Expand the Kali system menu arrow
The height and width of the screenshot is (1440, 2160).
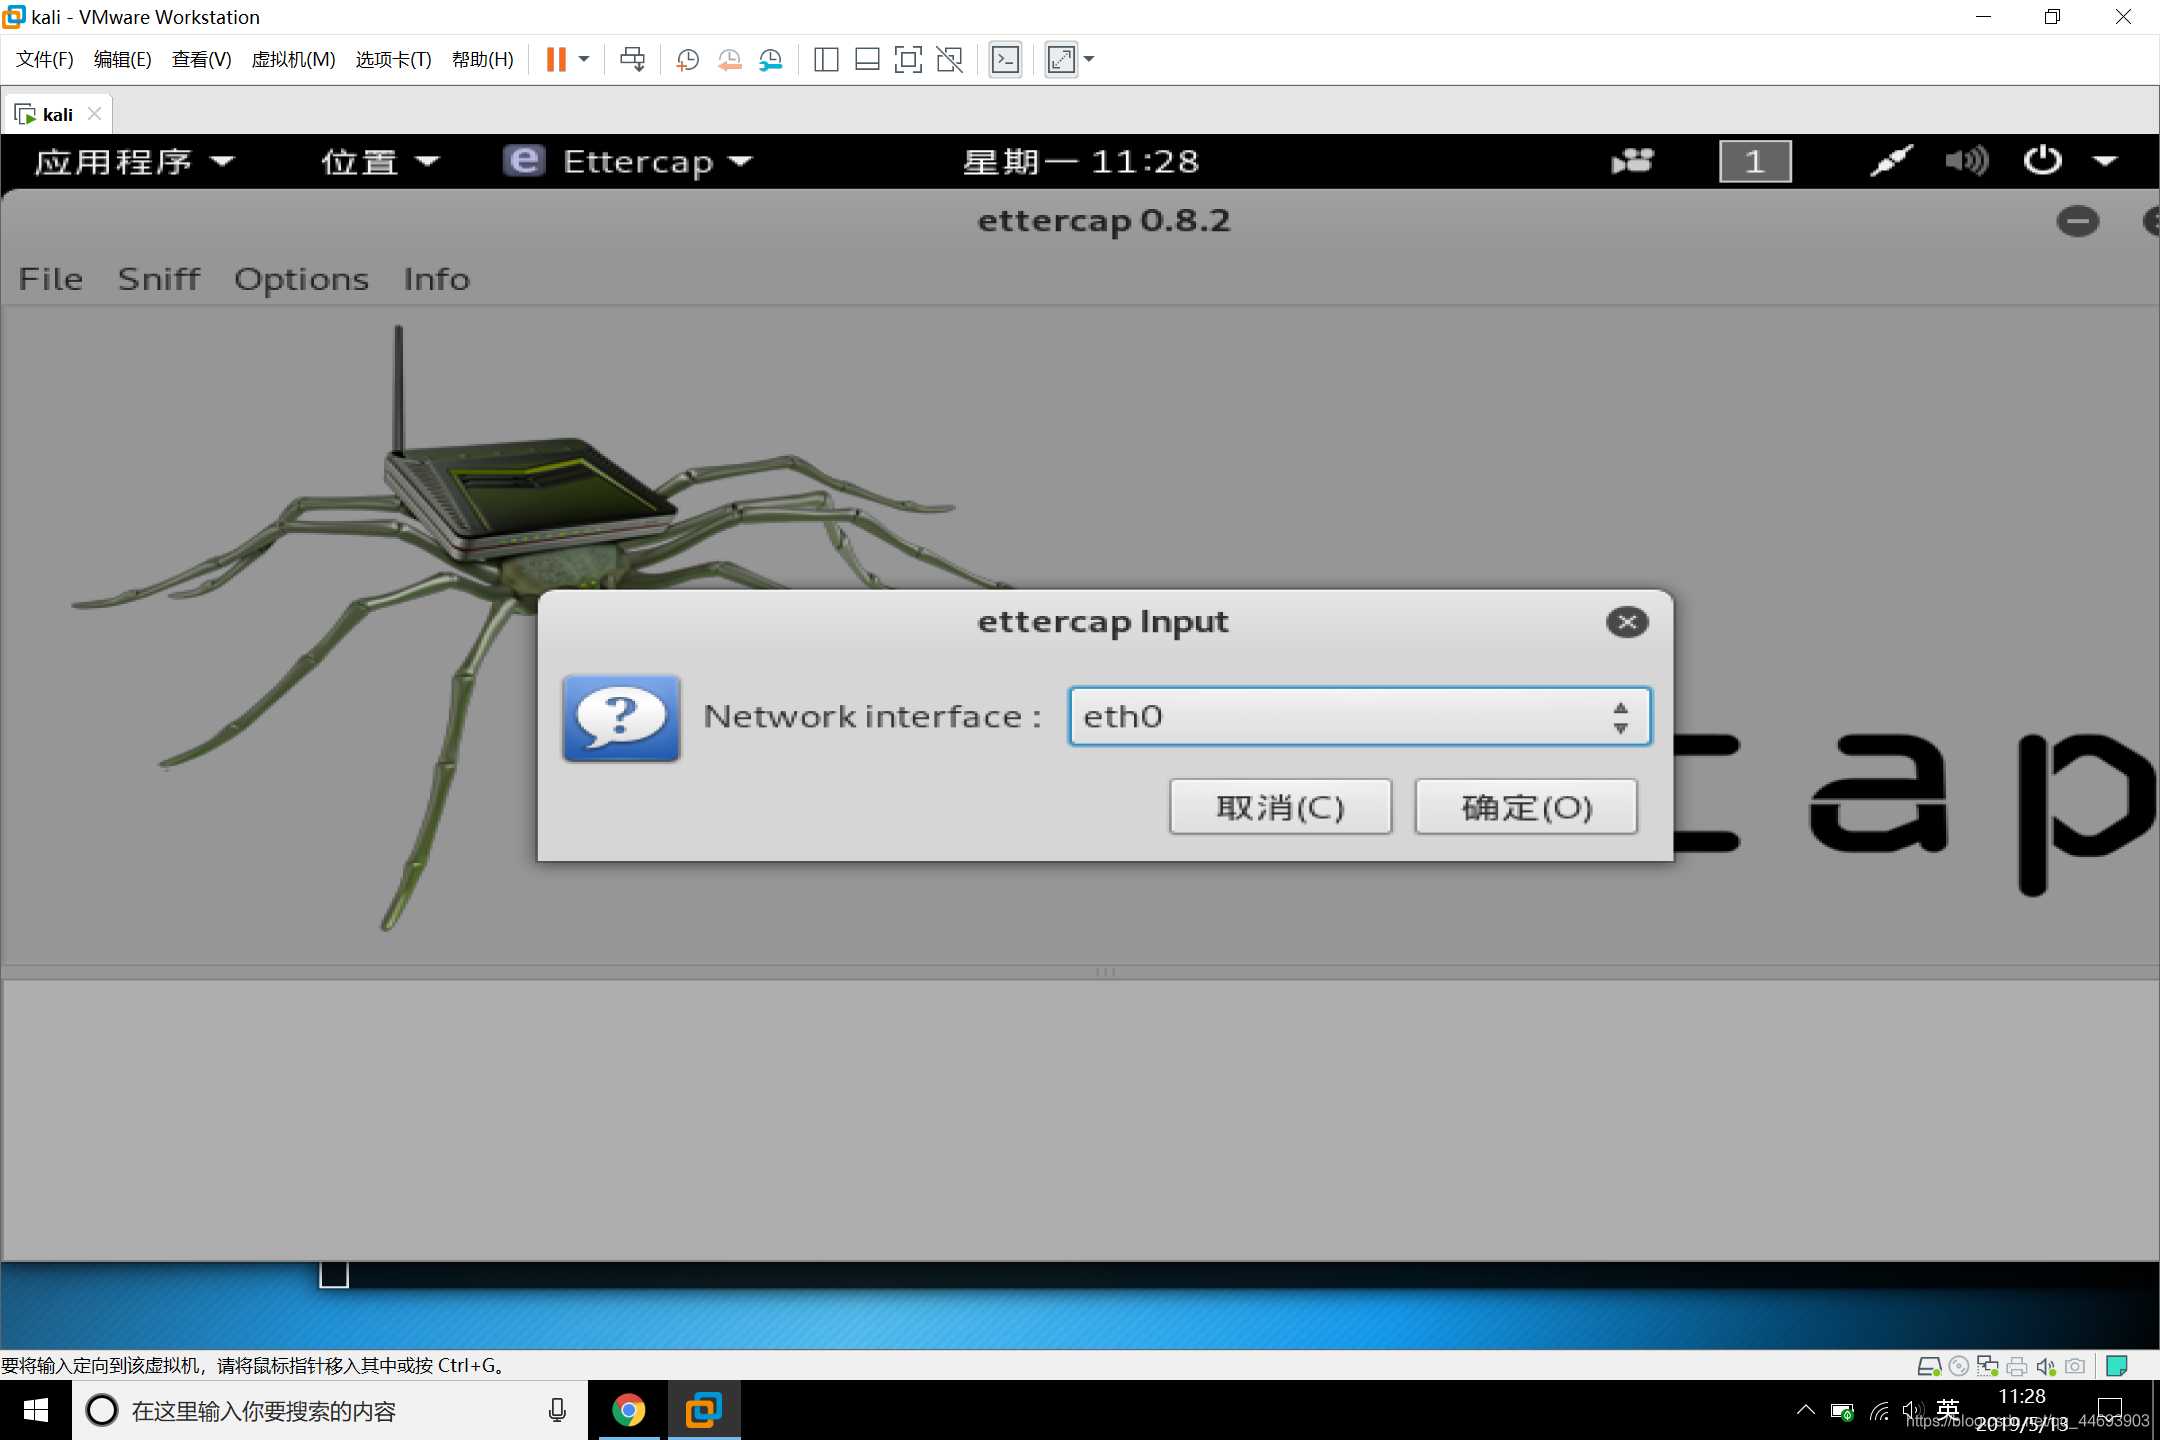2105,161
